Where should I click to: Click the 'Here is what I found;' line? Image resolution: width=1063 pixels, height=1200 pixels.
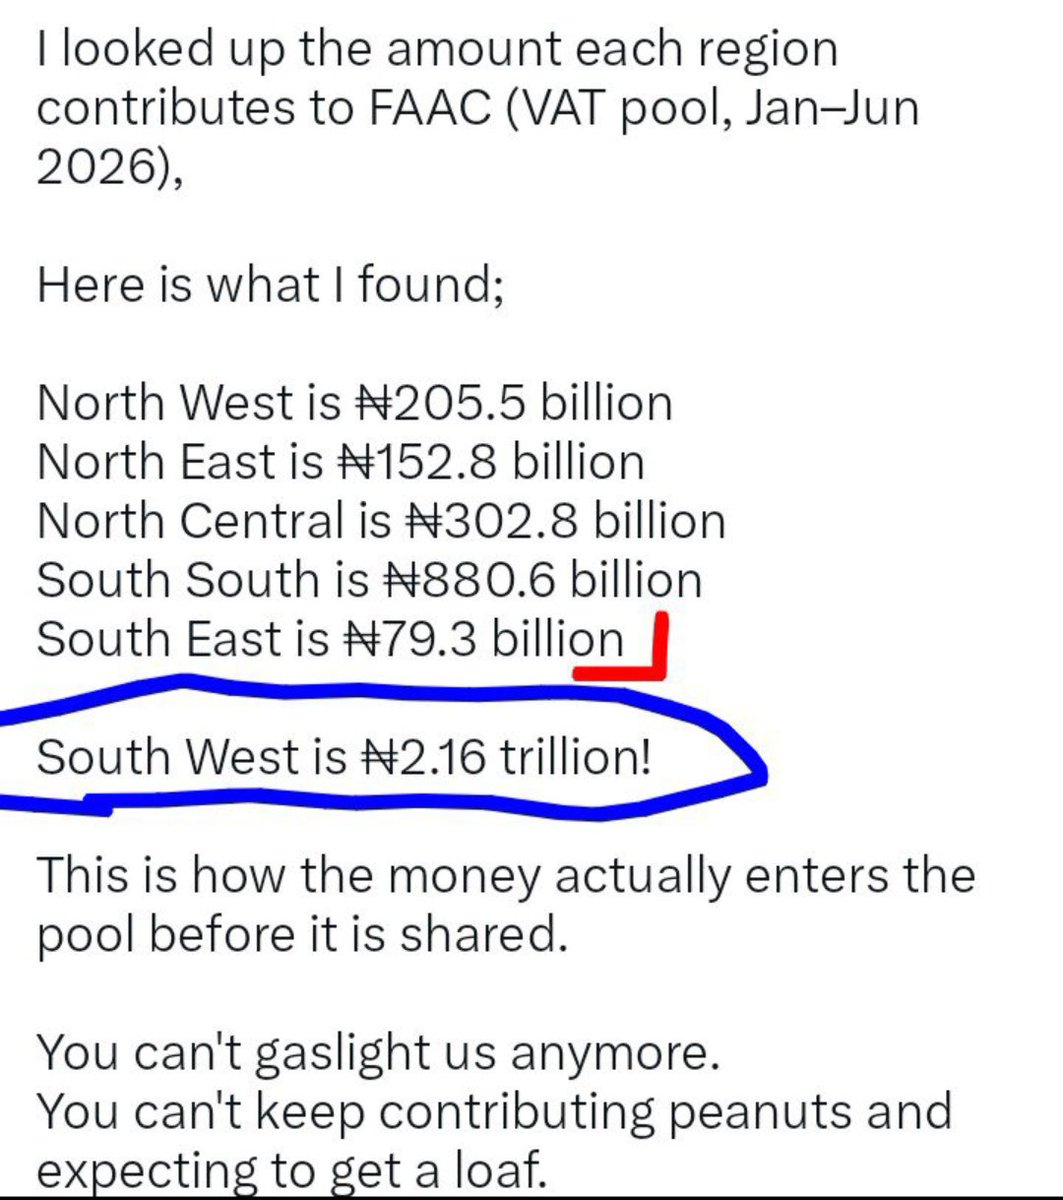270,285
